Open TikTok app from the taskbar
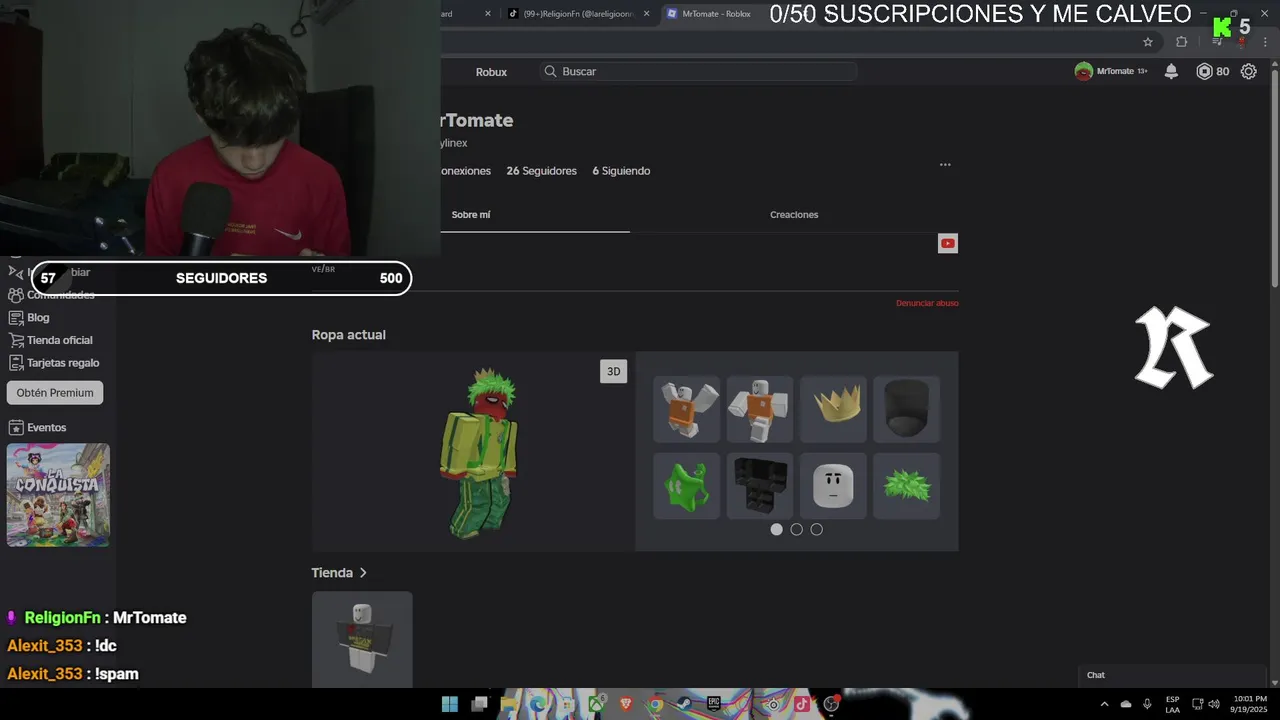 (802, 704)
